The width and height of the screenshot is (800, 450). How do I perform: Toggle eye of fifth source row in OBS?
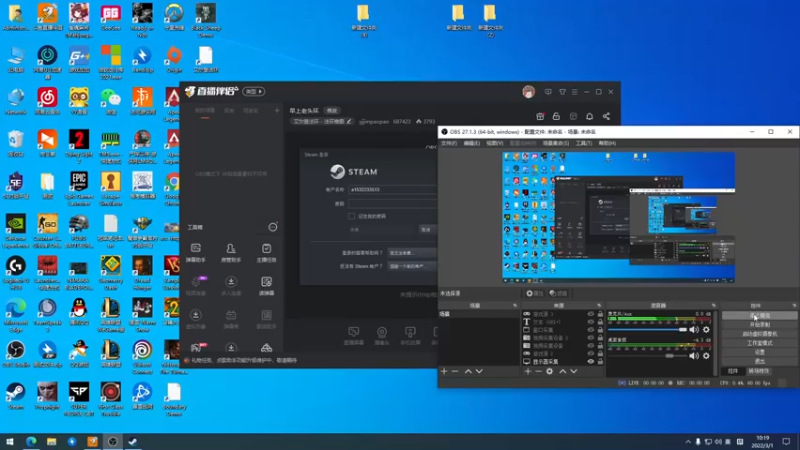click(x=591, y=346)
